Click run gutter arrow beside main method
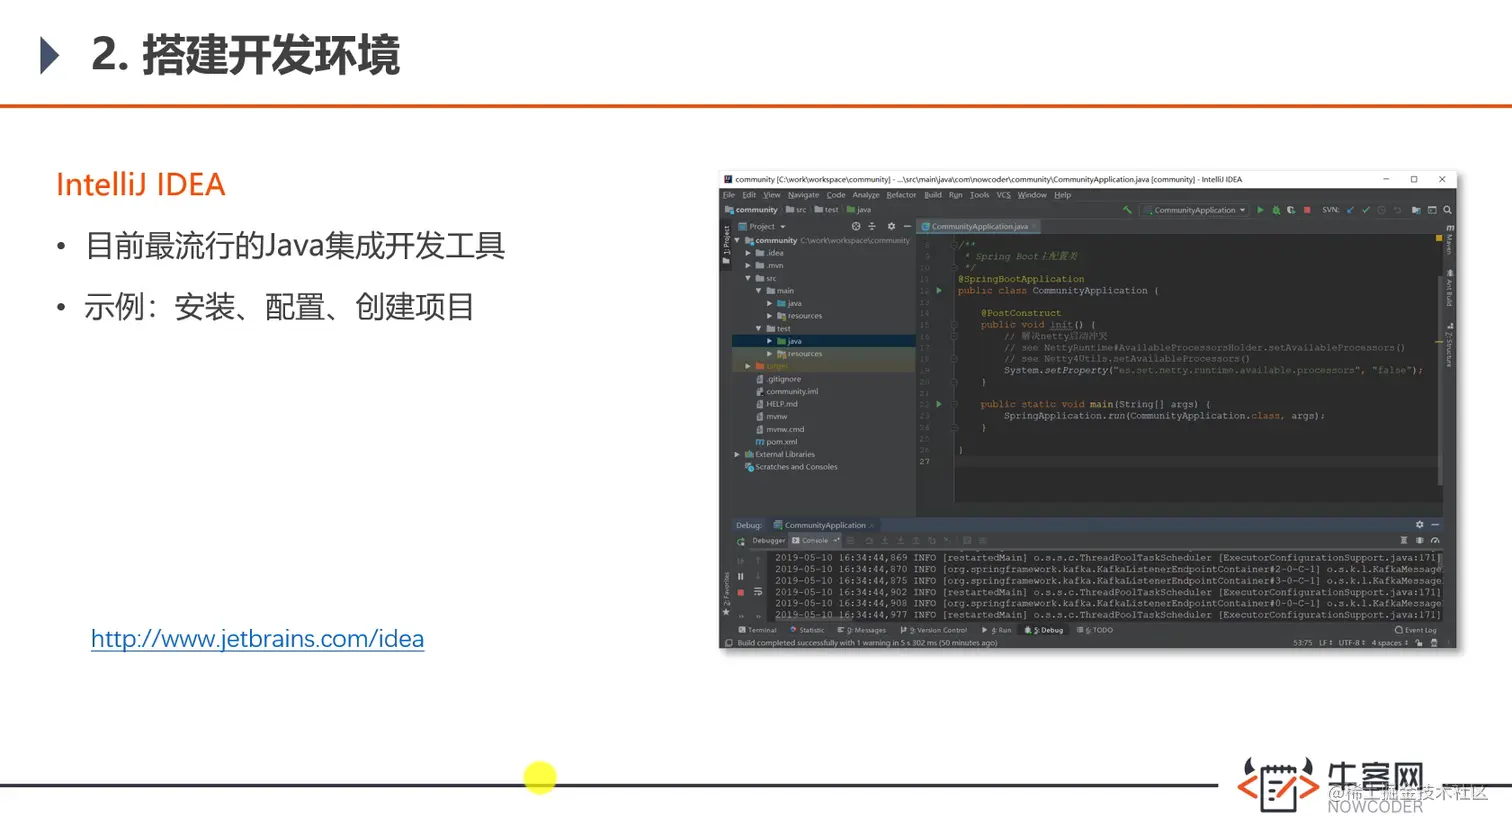 939,404
